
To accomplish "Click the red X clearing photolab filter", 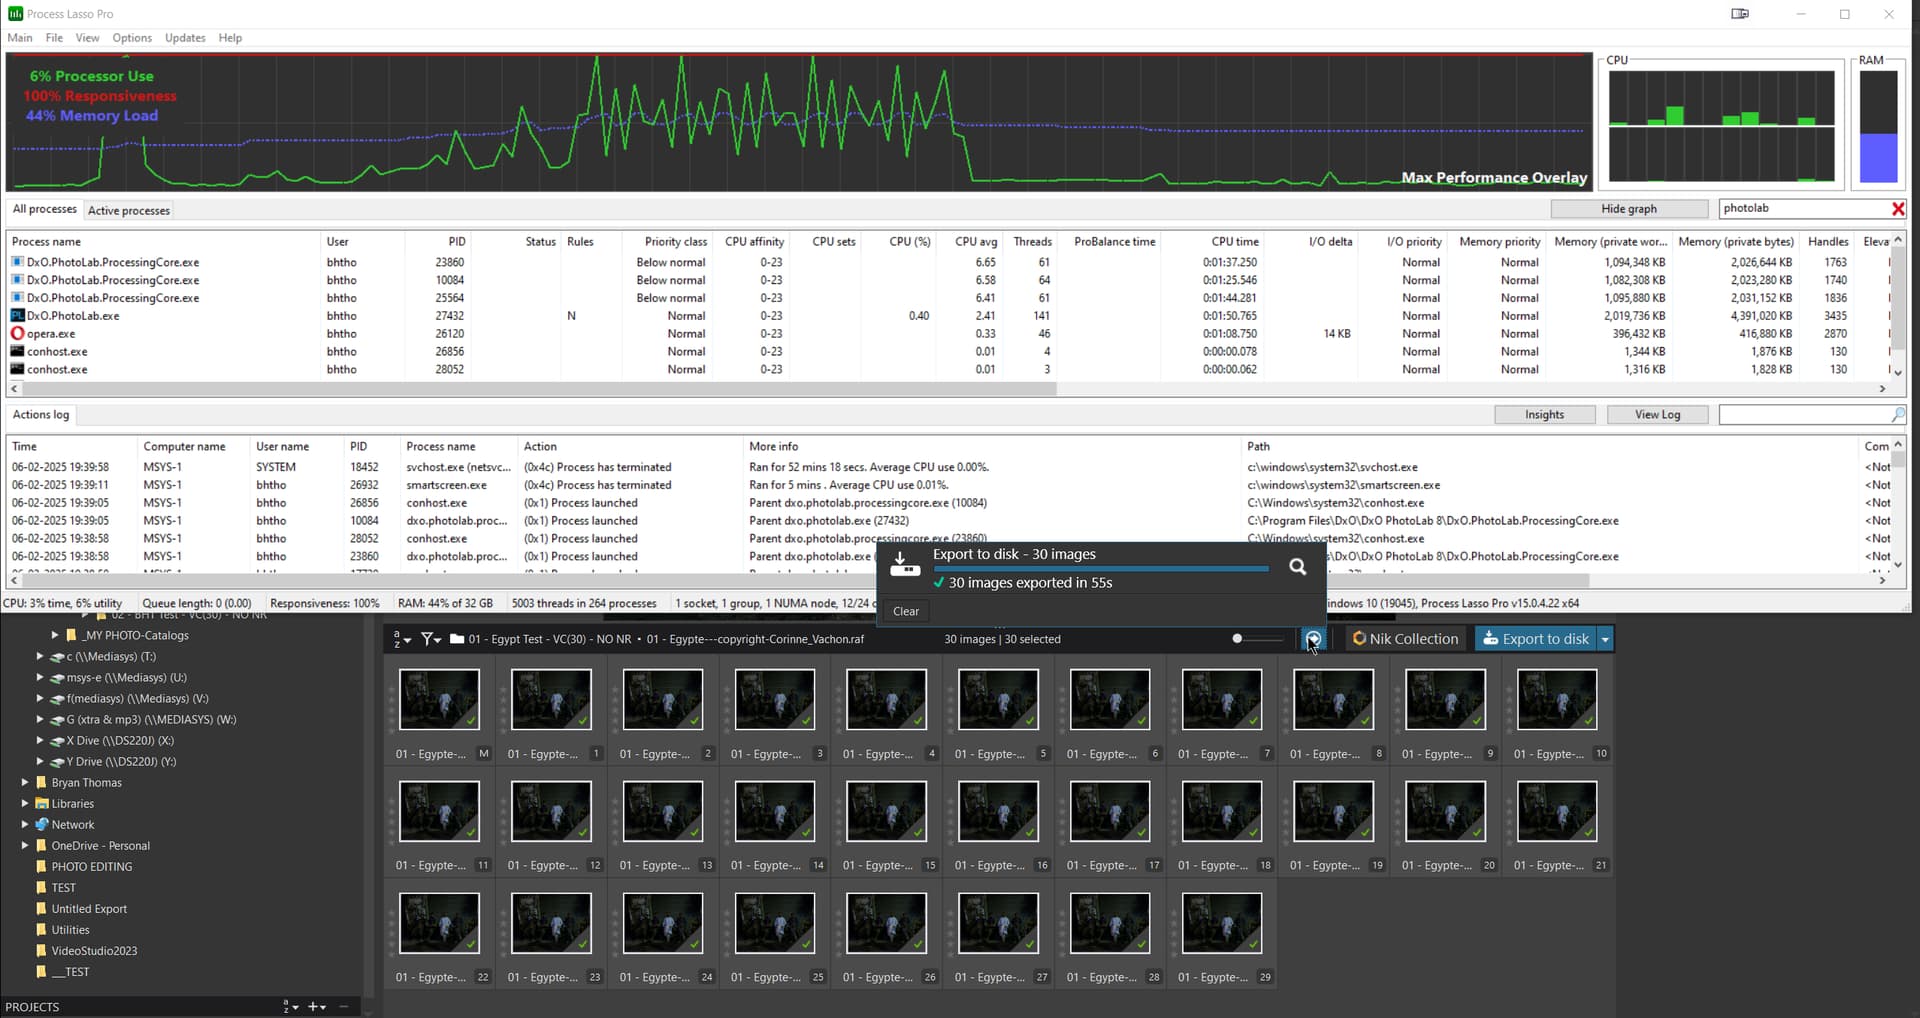I will [x=1897, y=208].
